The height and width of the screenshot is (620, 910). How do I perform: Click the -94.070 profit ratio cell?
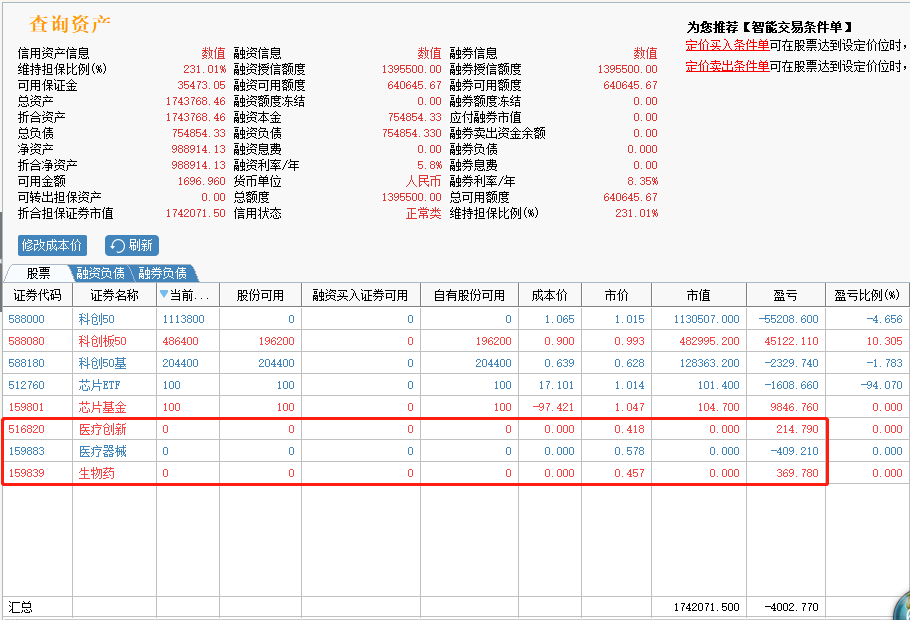click(884, 385)
